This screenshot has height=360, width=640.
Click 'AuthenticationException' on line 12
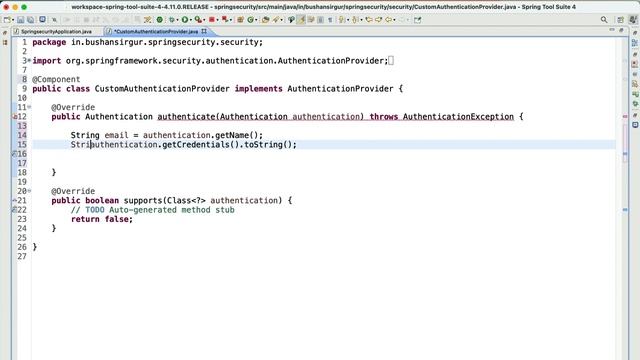(458, 117)
